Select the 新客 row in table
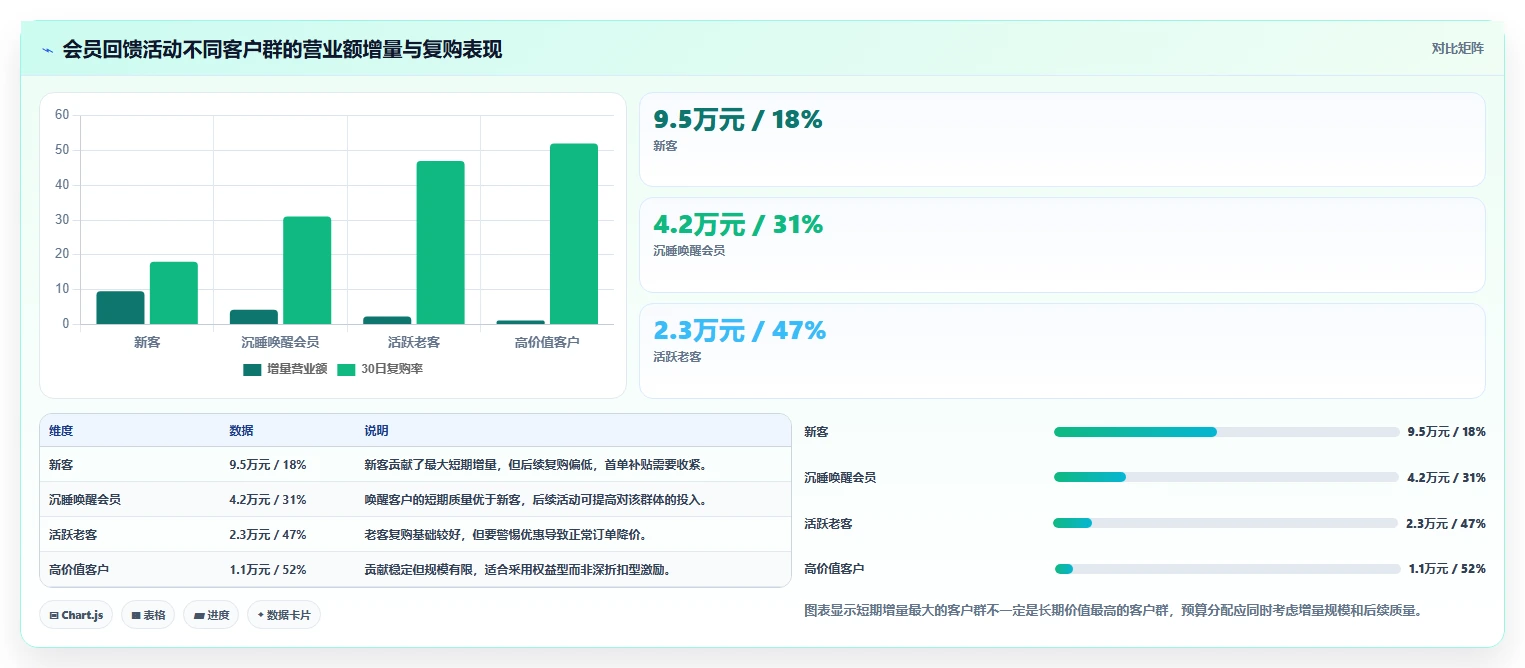 [x=415, y=465]
